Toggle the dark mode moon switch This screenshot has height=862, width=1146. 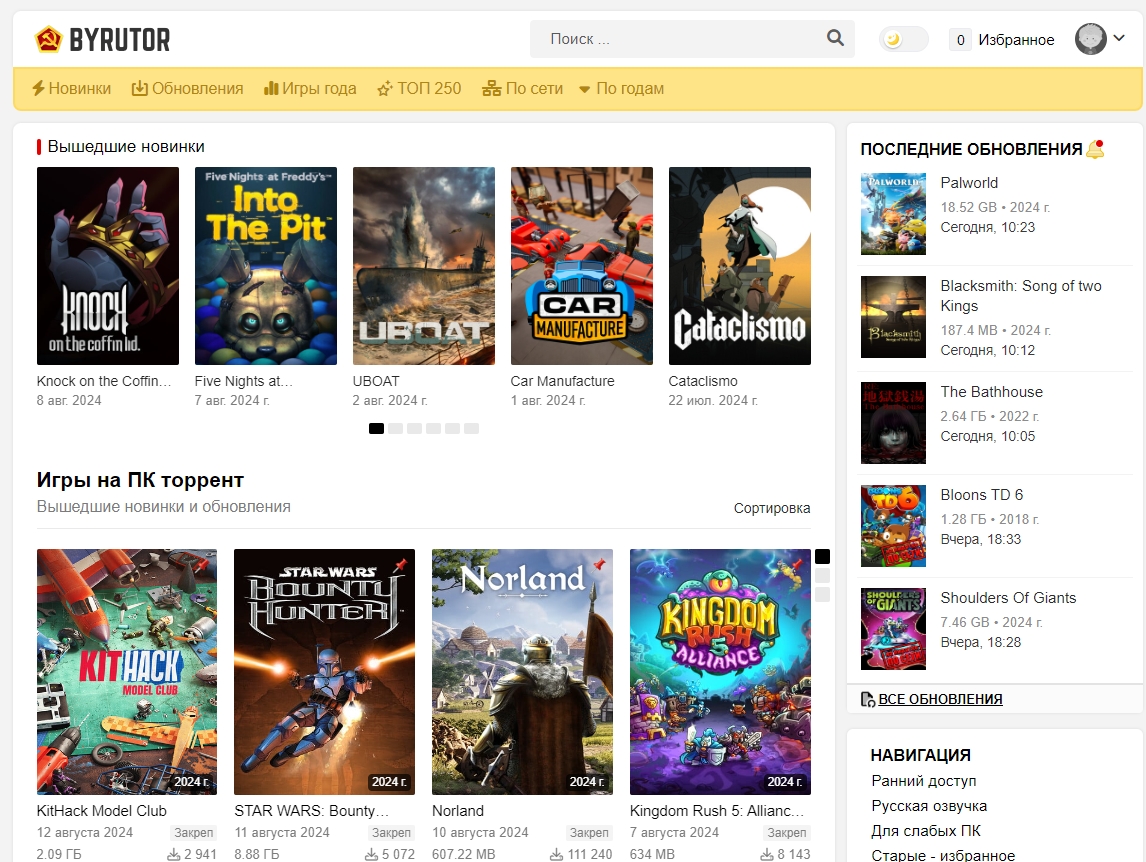(903, 39)
